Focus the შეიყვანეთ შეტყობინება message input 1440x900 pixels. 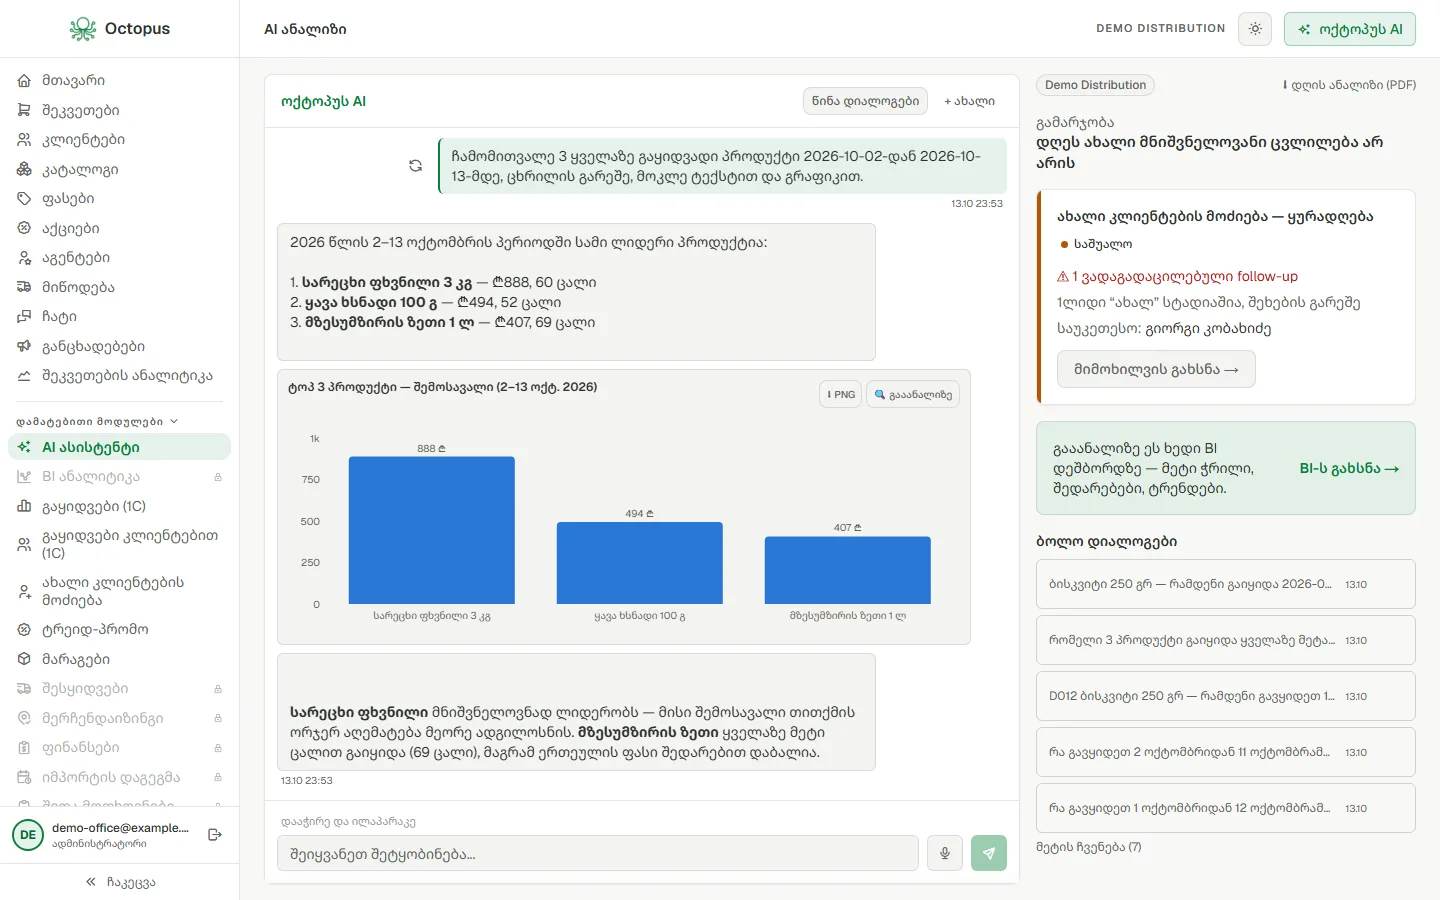click(598, 853)
